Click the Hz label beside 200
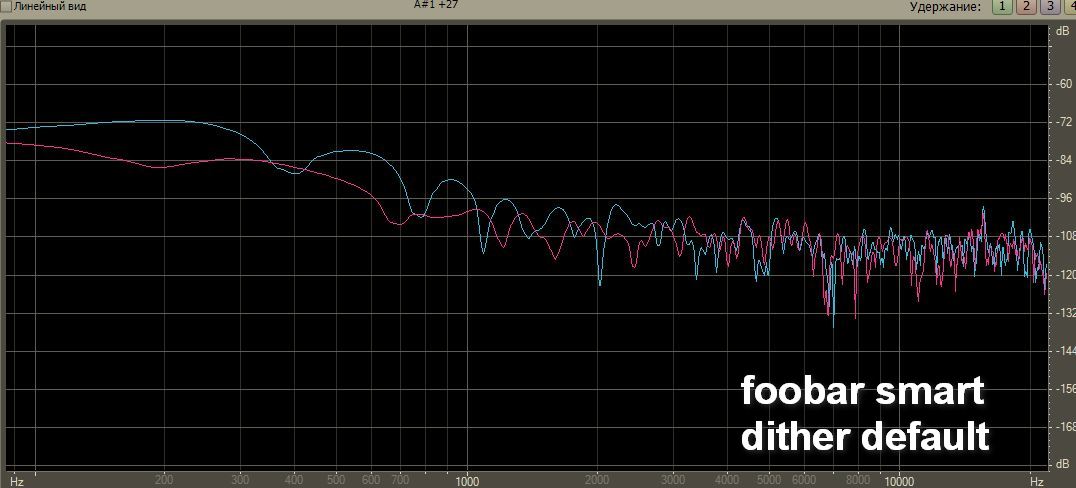Screen dimensions: 1076x488 18,482
